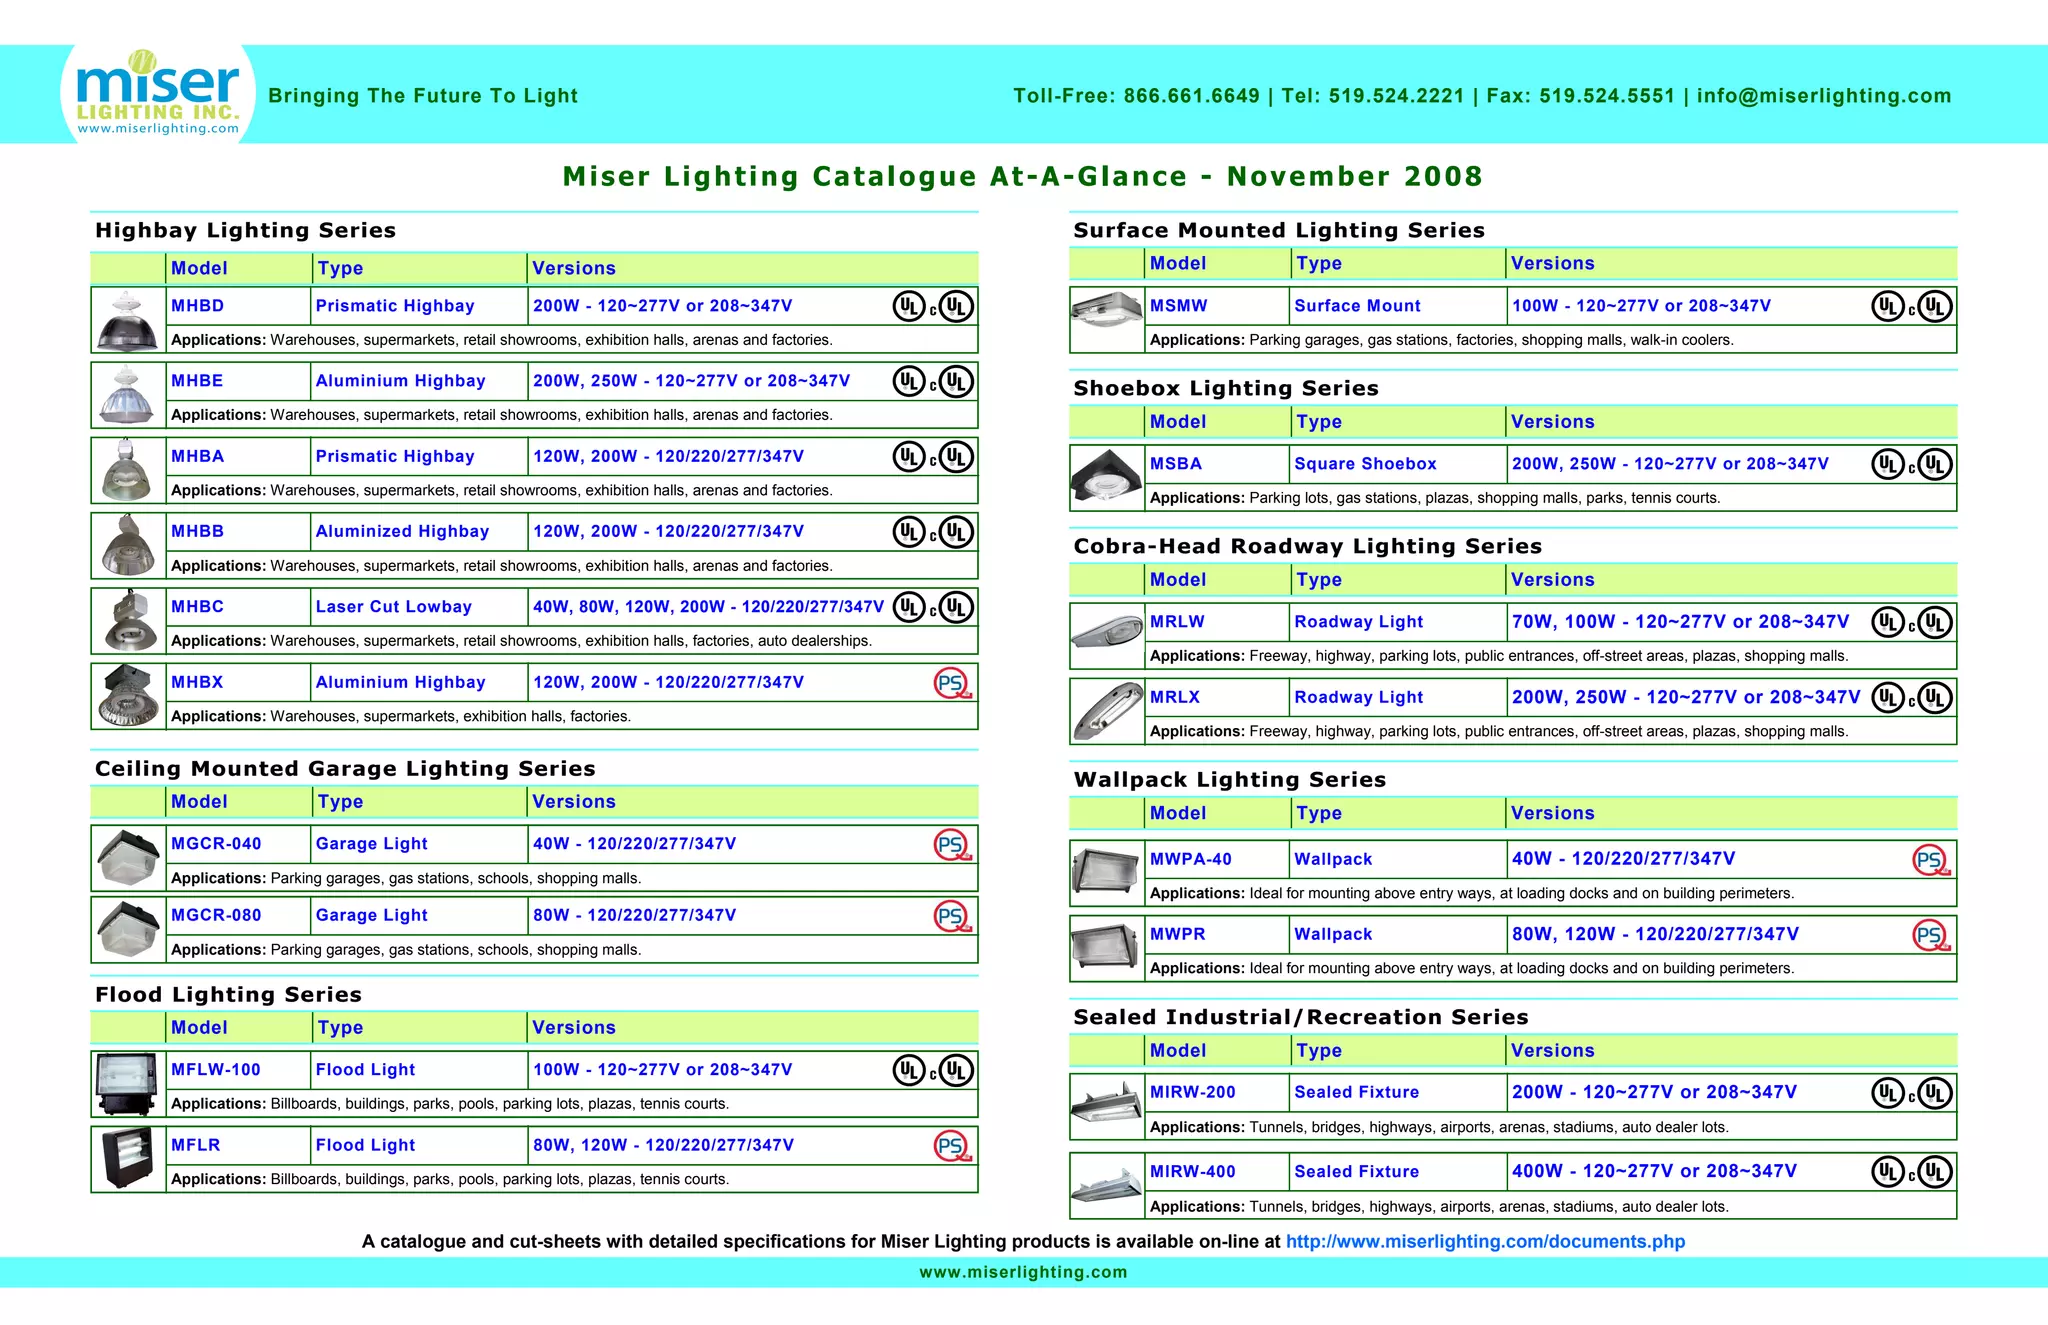Click the www.miserlighting.com footer link
Screen dimensions: 2048x1325
click(x=1023, y=1272)
